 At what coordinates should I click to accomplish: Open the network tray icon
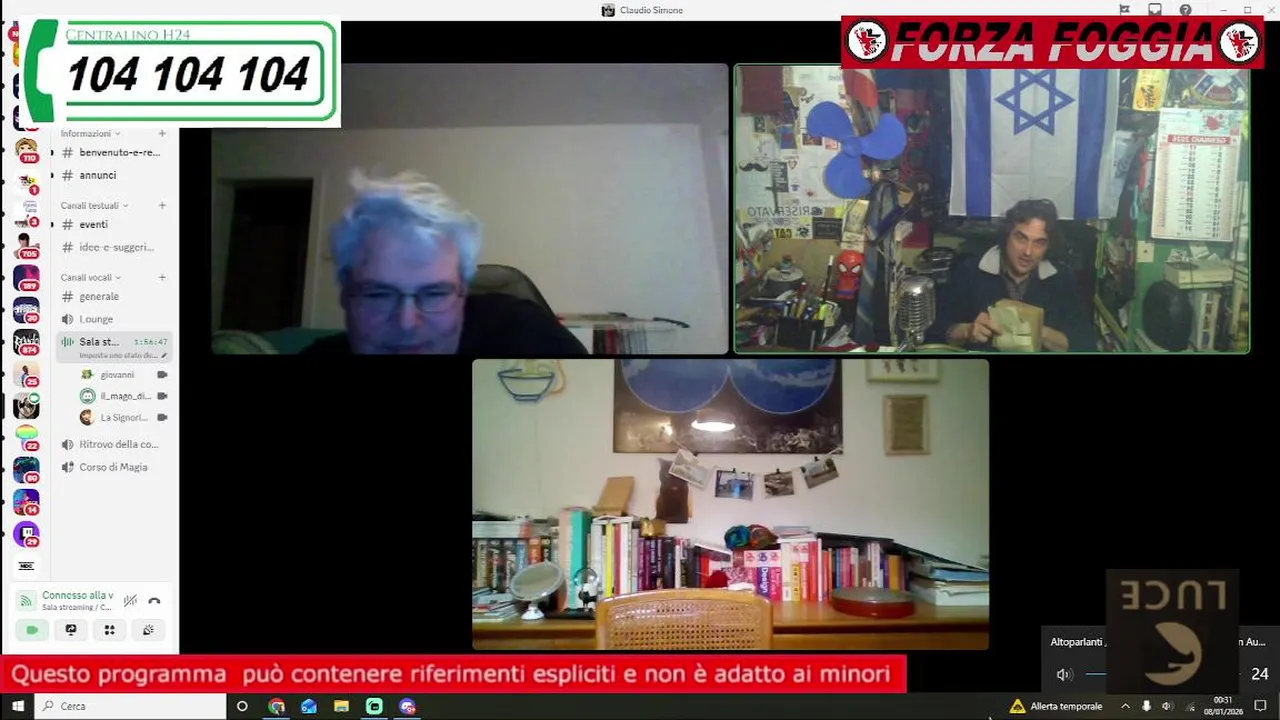click(1190, 706)
